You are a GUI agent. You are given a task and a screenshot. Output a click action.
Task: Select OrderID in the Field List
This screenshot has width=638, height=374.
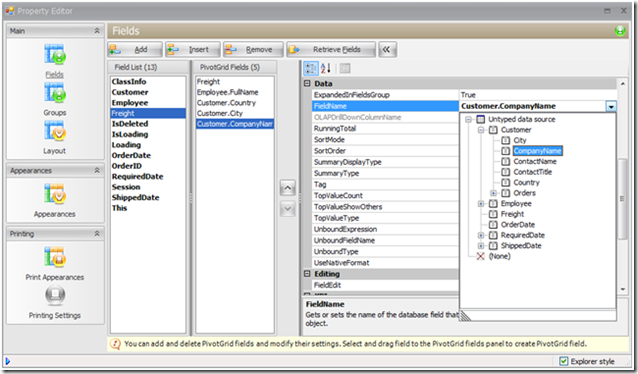[x=148, y=166]
